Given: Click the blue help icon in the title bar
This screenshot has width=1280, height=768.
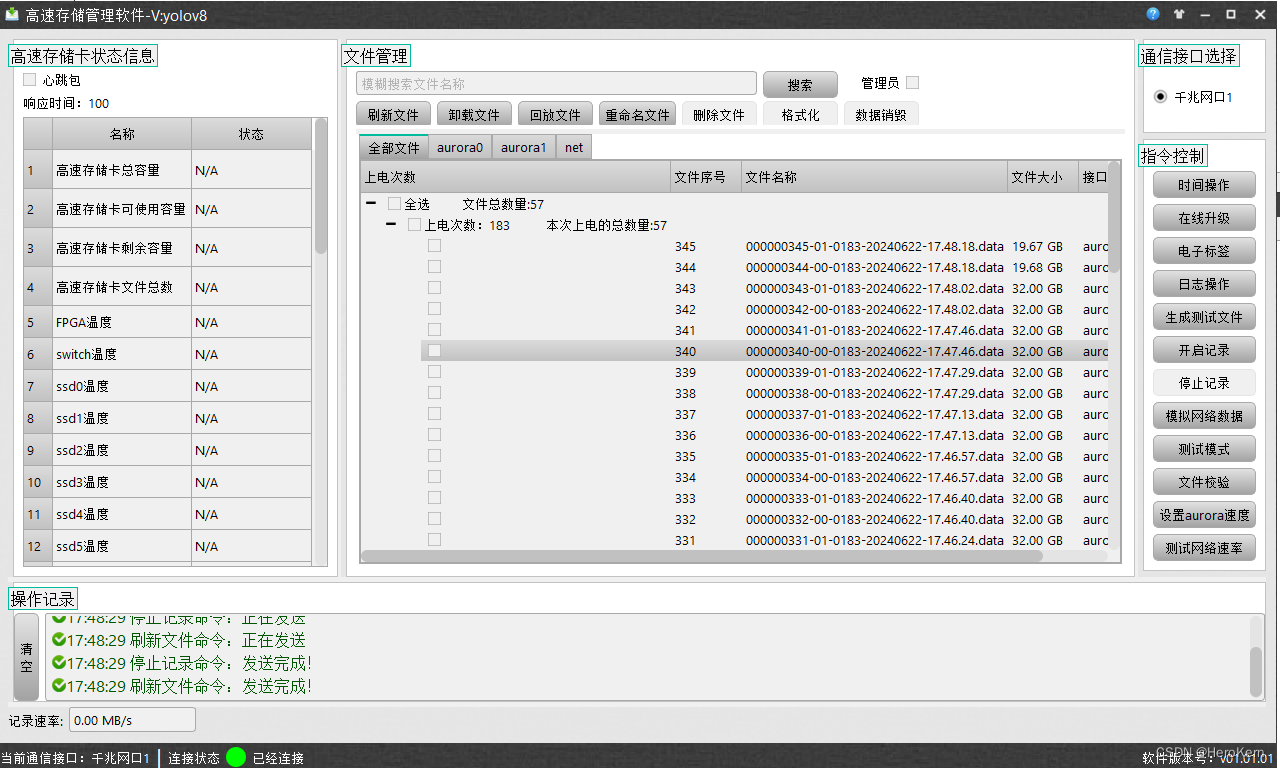Looking at the screenshot, I should pyautogui.click(x=1152, y=14).
